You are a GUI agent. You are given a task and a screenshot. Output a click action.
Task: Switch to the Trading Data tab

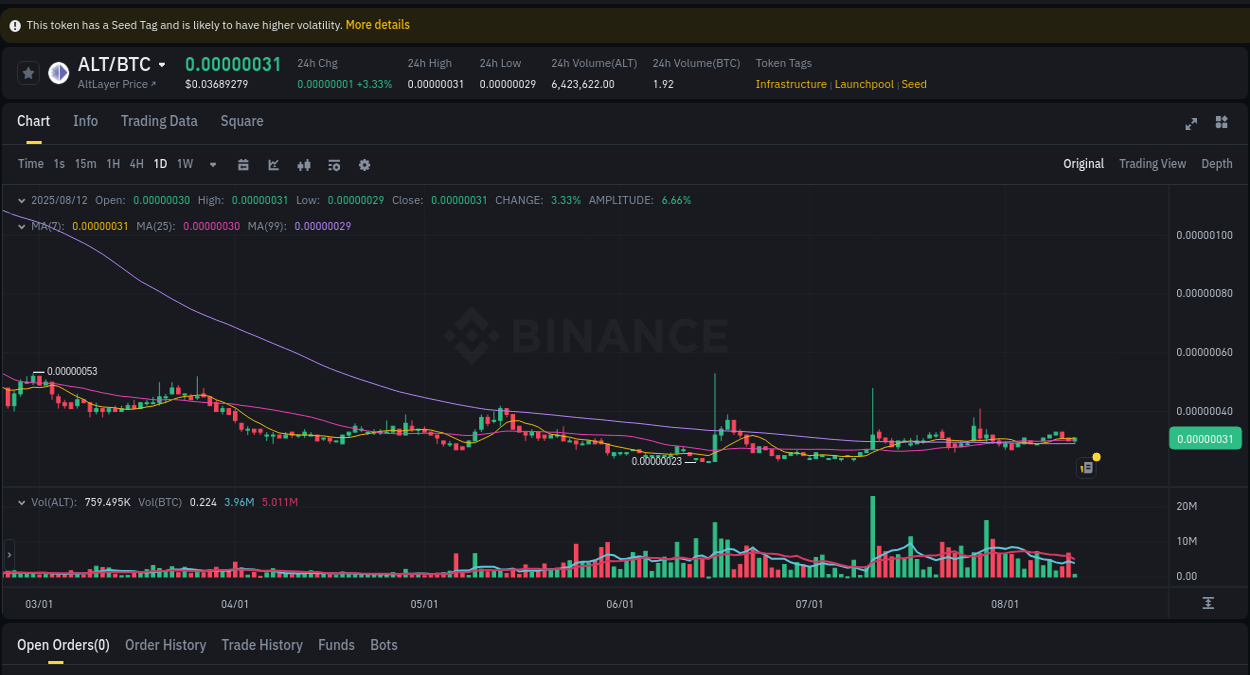point(159,121)
